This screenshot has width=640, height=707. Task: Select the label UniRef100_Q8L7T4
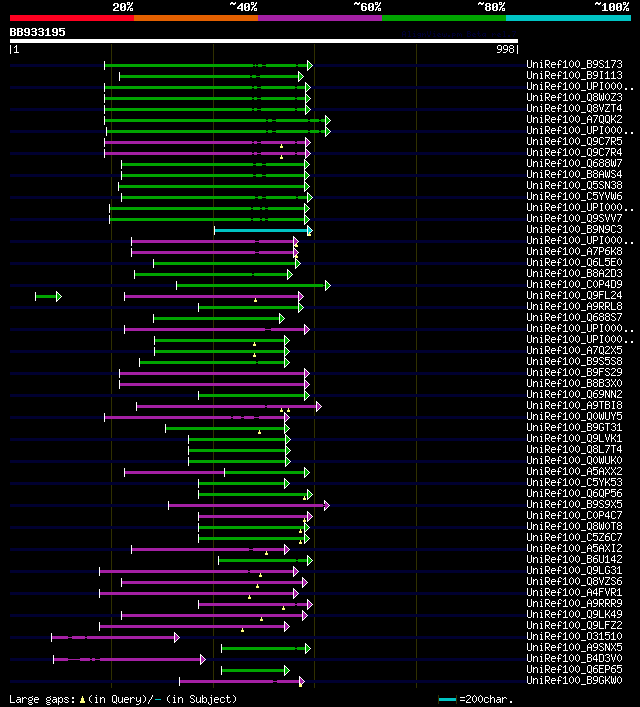point(574,449)
